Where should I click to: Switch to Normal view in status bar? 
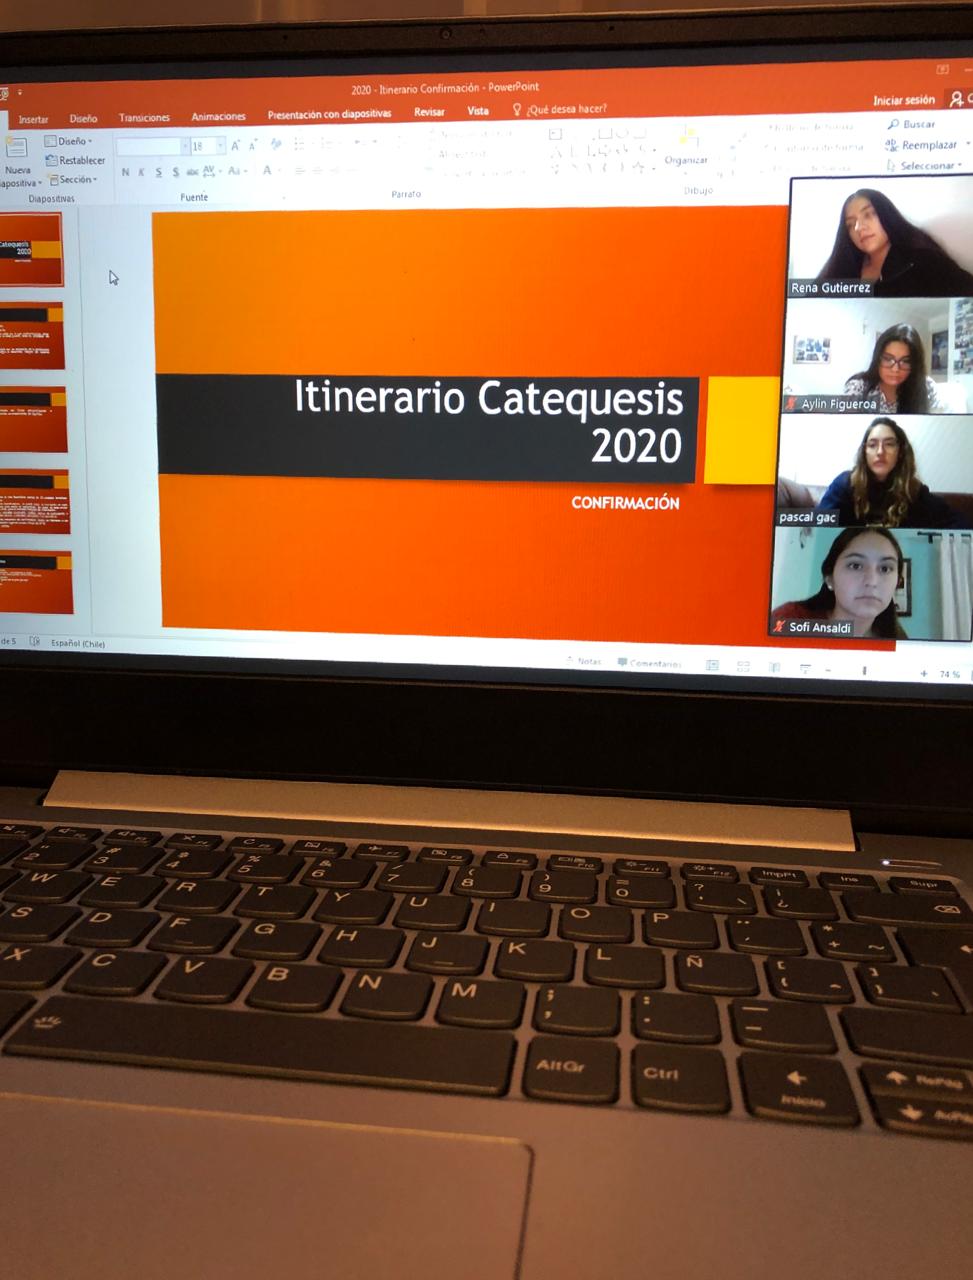(x=712, y=666)
